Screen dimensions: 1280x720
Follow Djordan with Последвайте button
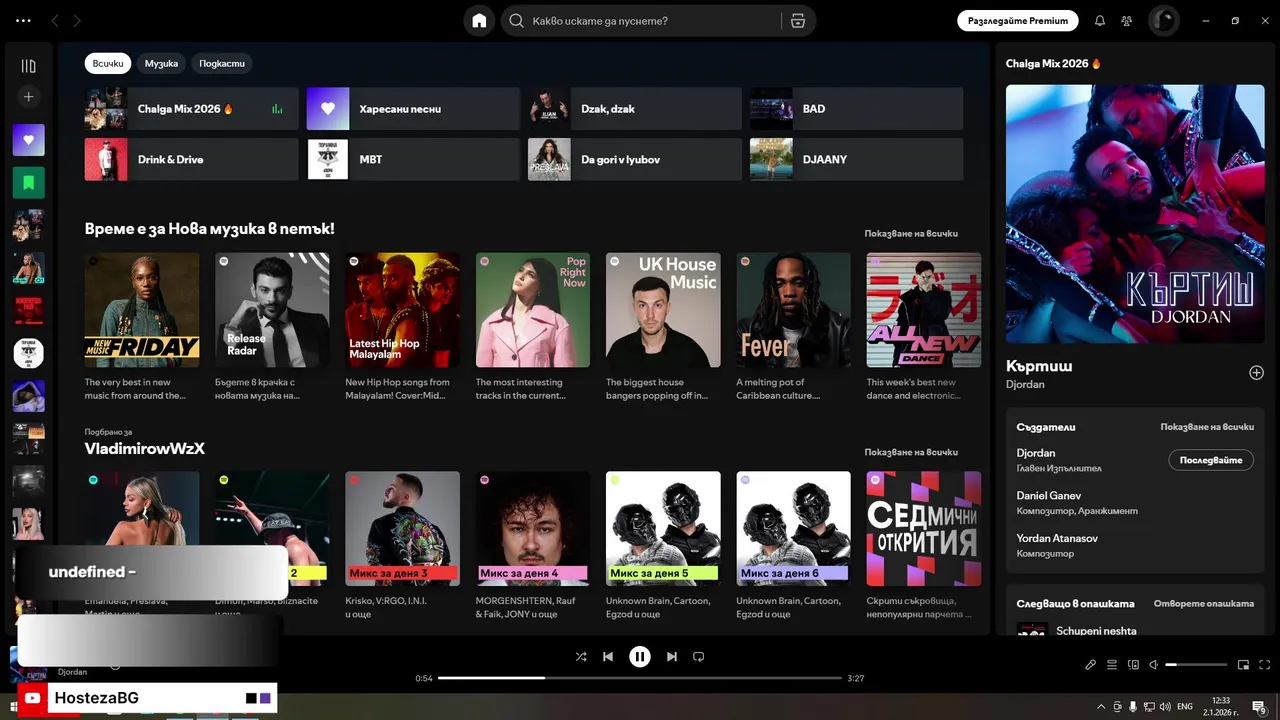(x=1210, y=460)
